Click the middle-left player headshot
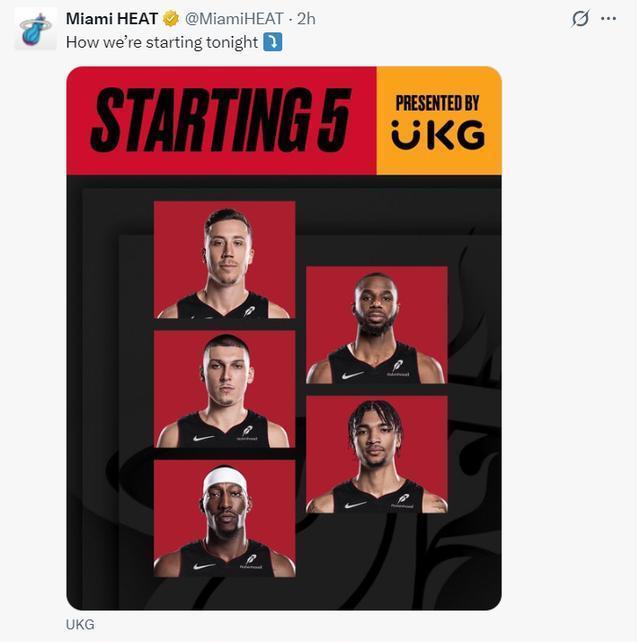The image size is (640, 642). pos(224,389)
